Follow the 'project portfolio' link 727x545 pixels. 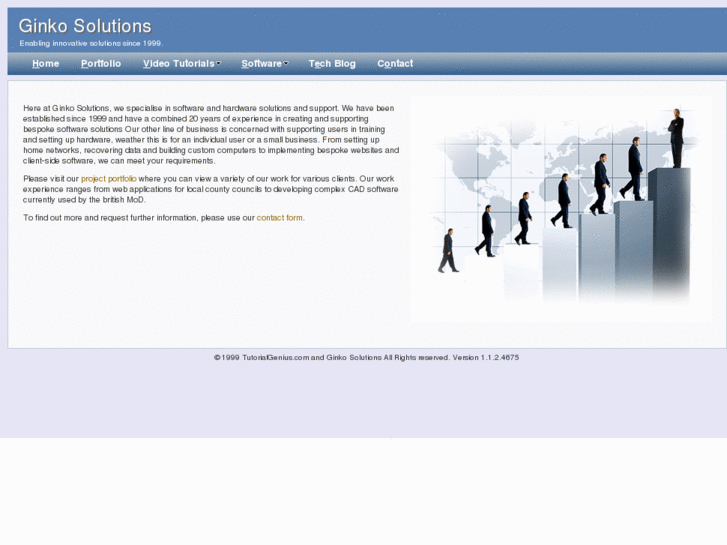pos(108,179)
